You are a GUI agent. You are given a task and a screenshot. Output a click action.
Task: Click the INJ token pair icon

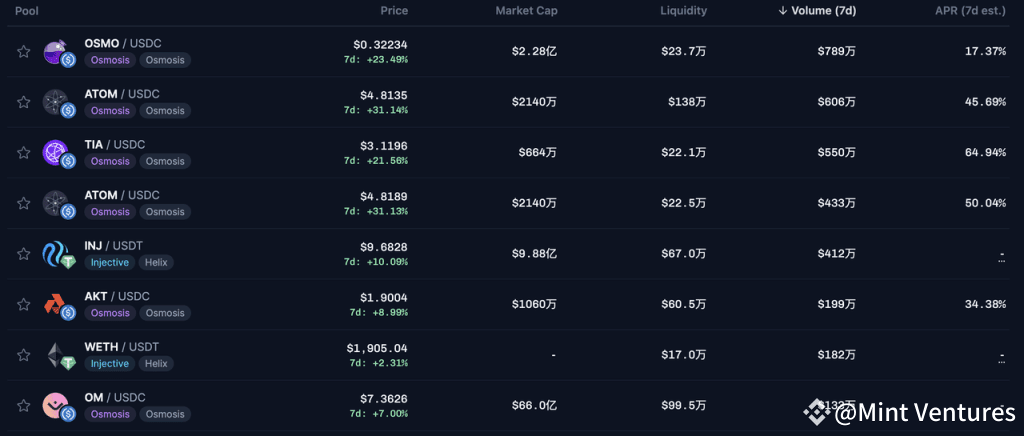59,254
